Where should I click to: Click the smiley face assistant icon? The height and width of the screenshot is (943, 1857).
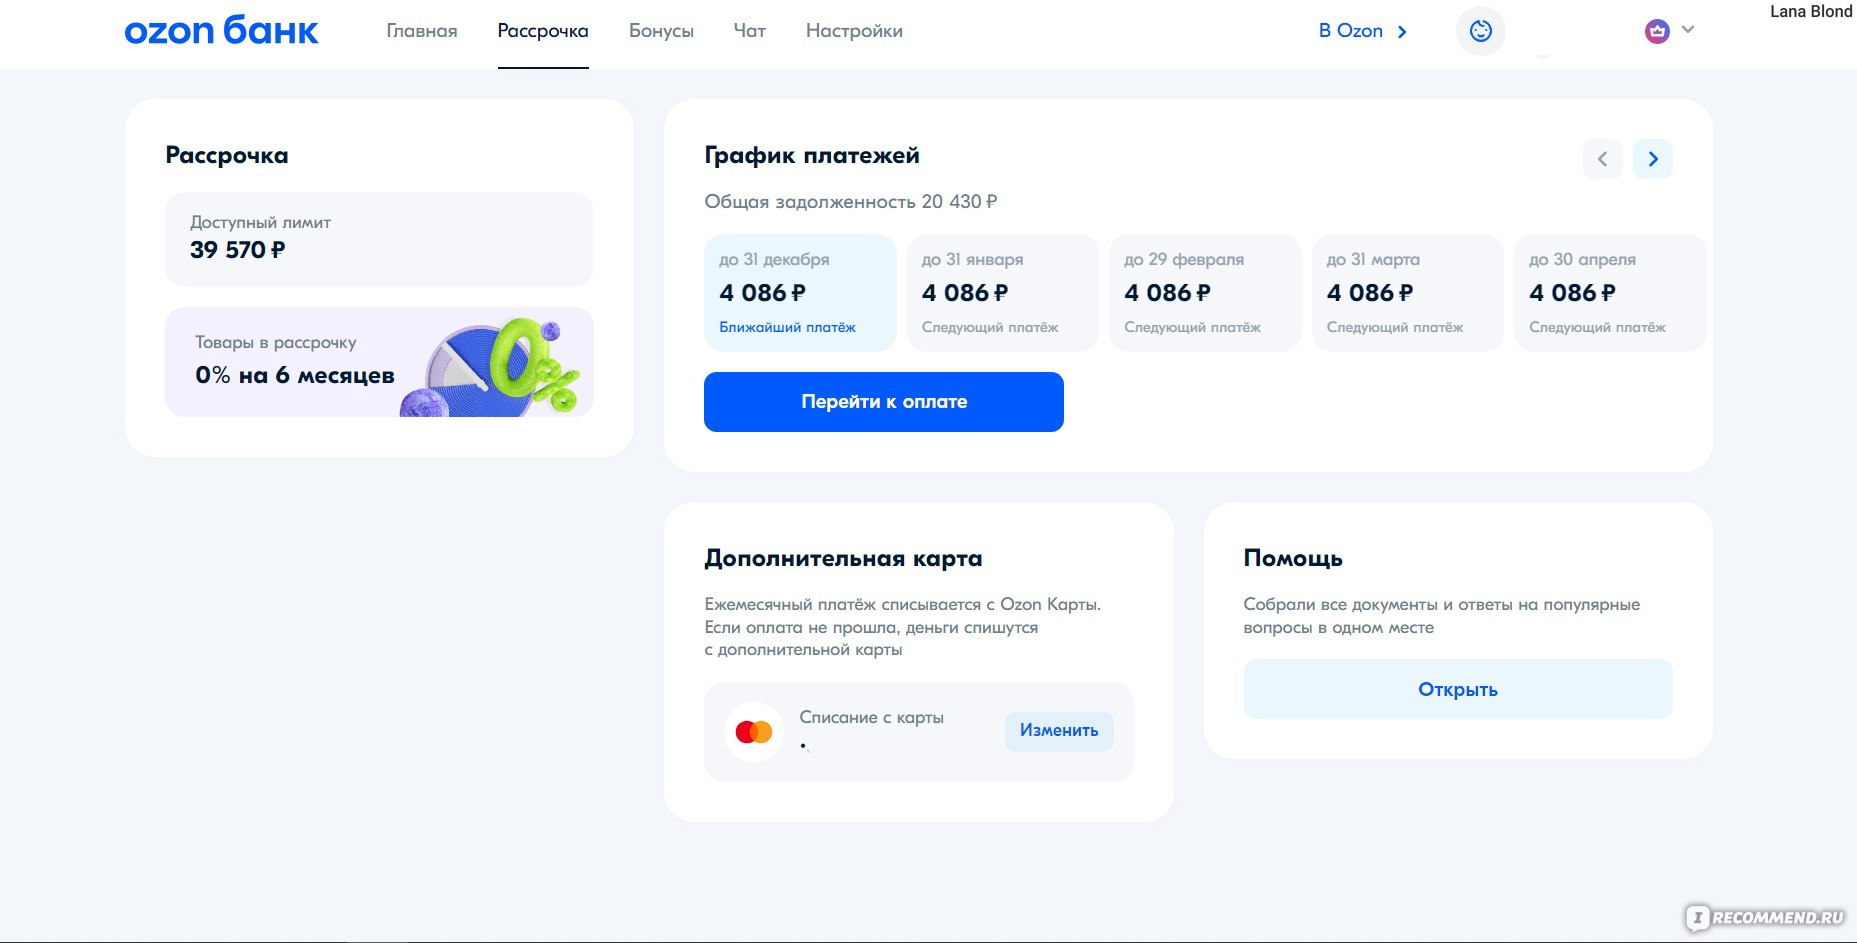1481,31
